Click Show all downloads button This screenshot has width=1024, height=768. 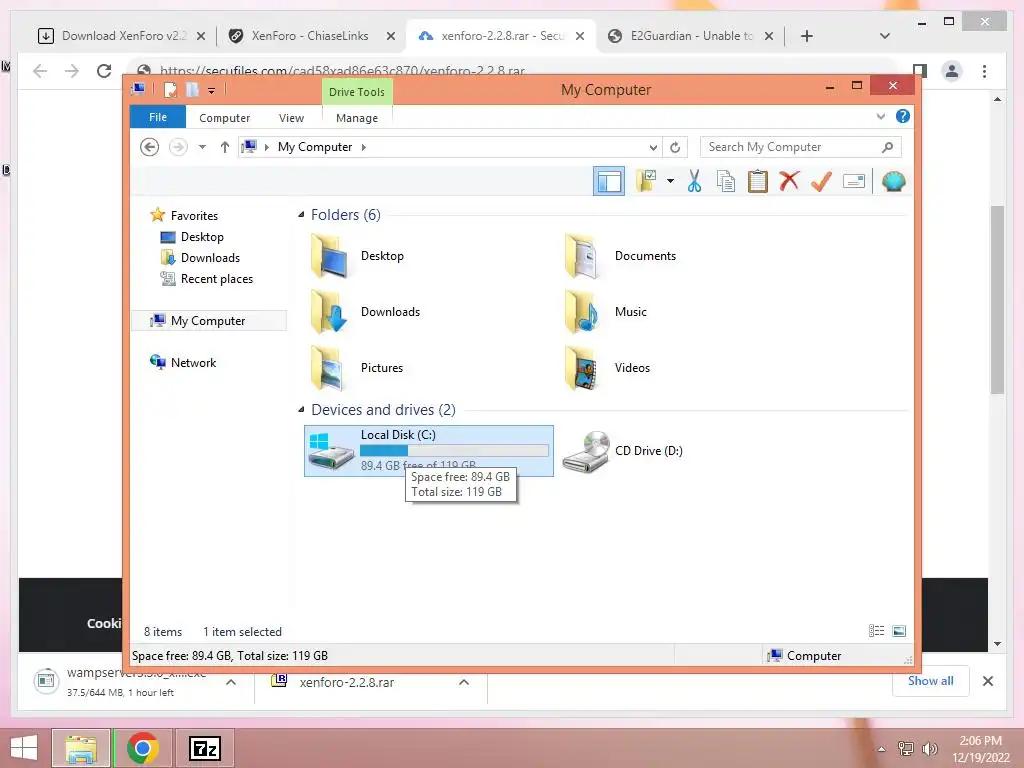(x=931, y=681)
